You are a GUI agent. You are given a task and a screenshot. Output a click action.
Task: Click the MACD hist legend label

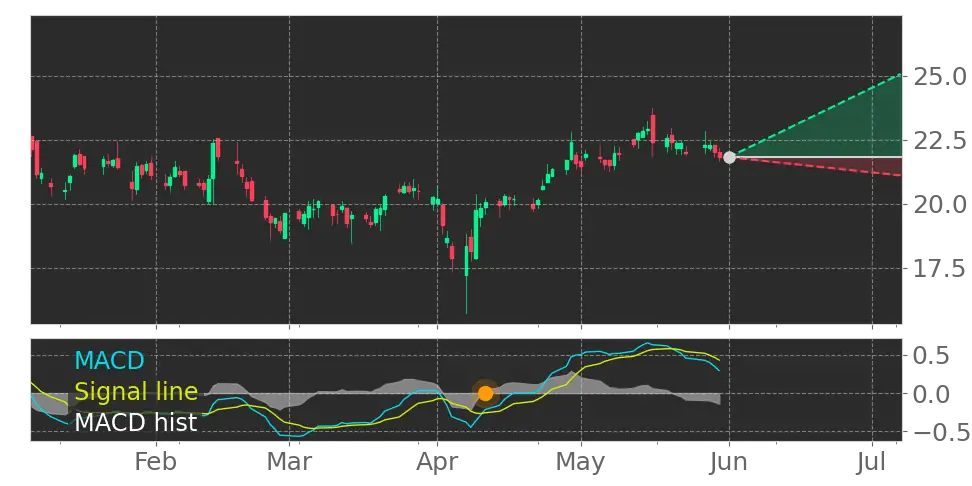click(x=136, y=422)
